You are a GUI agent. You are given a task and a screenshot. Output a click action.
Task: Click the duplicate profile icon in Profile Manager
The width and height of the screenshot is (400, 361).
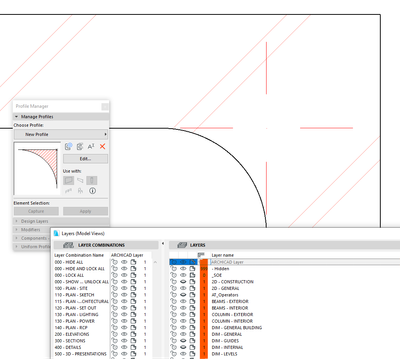pyautogui.click(x=69, y=146)
